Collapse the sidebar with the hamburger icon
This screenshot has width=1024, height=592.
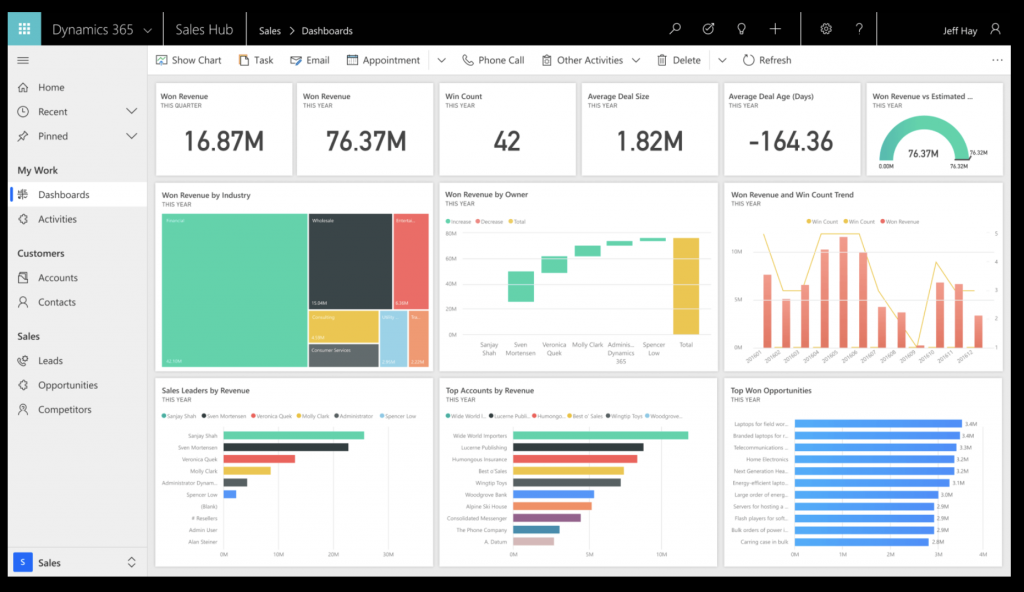(x=23, y=60)
